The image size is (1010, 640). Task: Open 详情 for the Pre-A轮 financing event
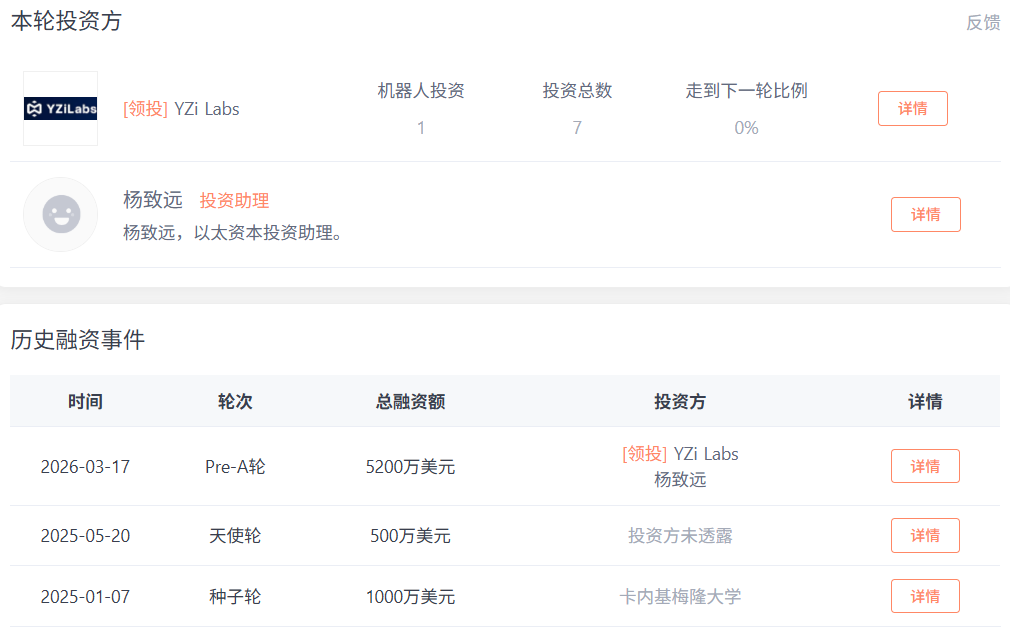[925, 466]
